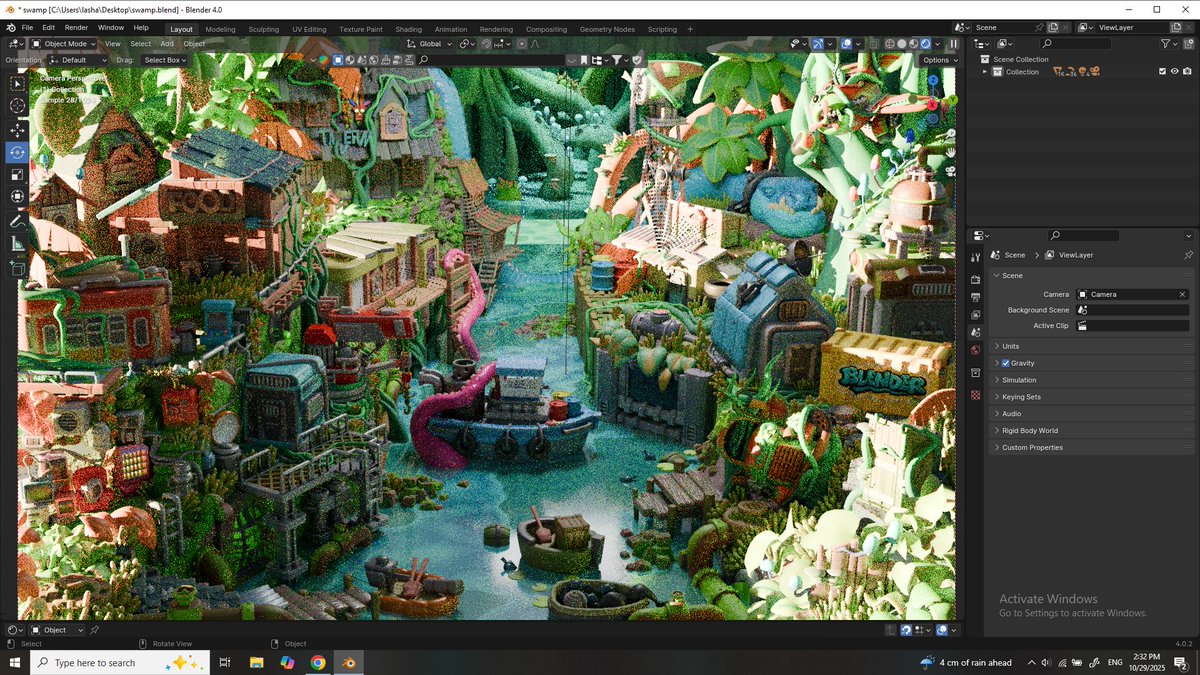Choose the Annotate tool
Viewport: 1200px width, 675px height.
tap(19, 220)
